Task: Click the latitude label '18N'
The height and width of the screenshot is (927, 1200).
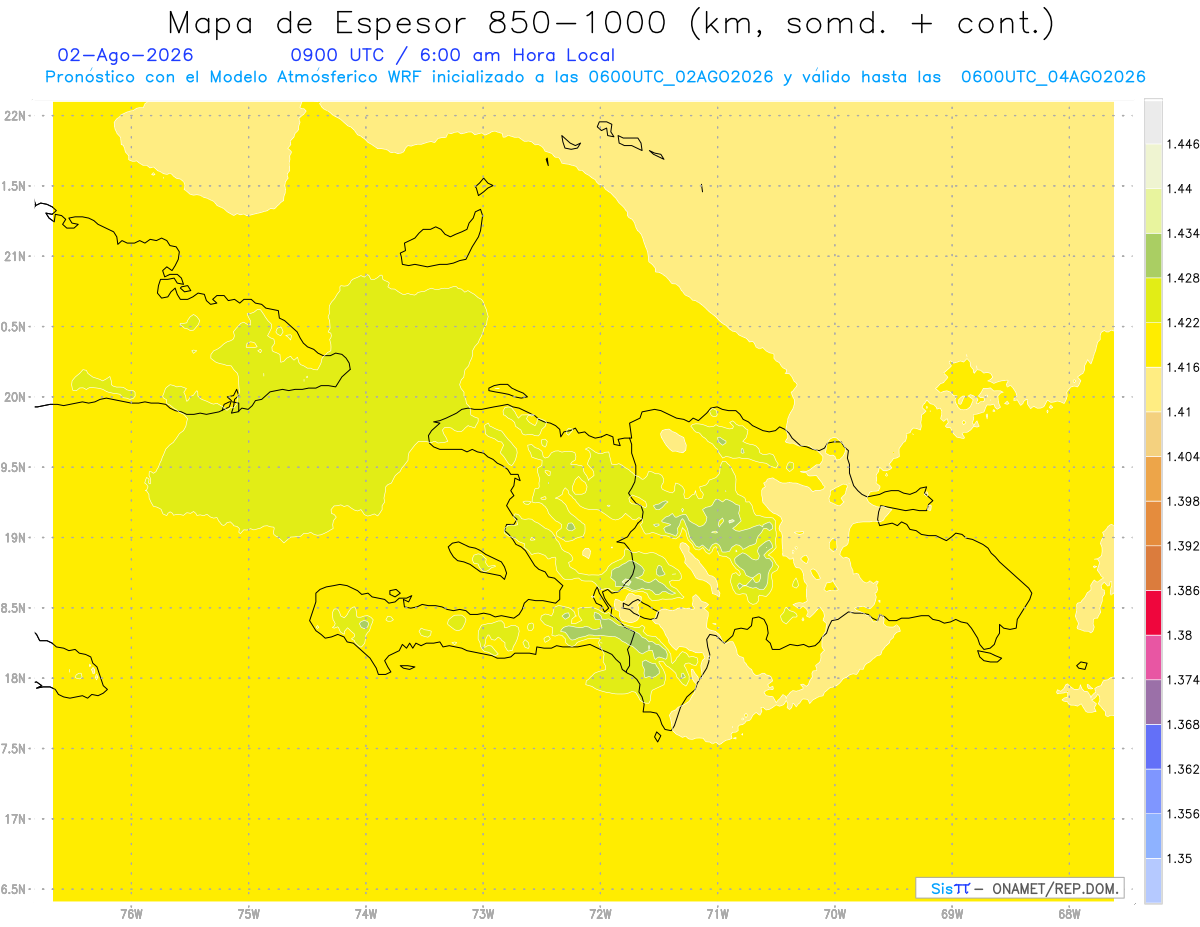Action: 15,678
